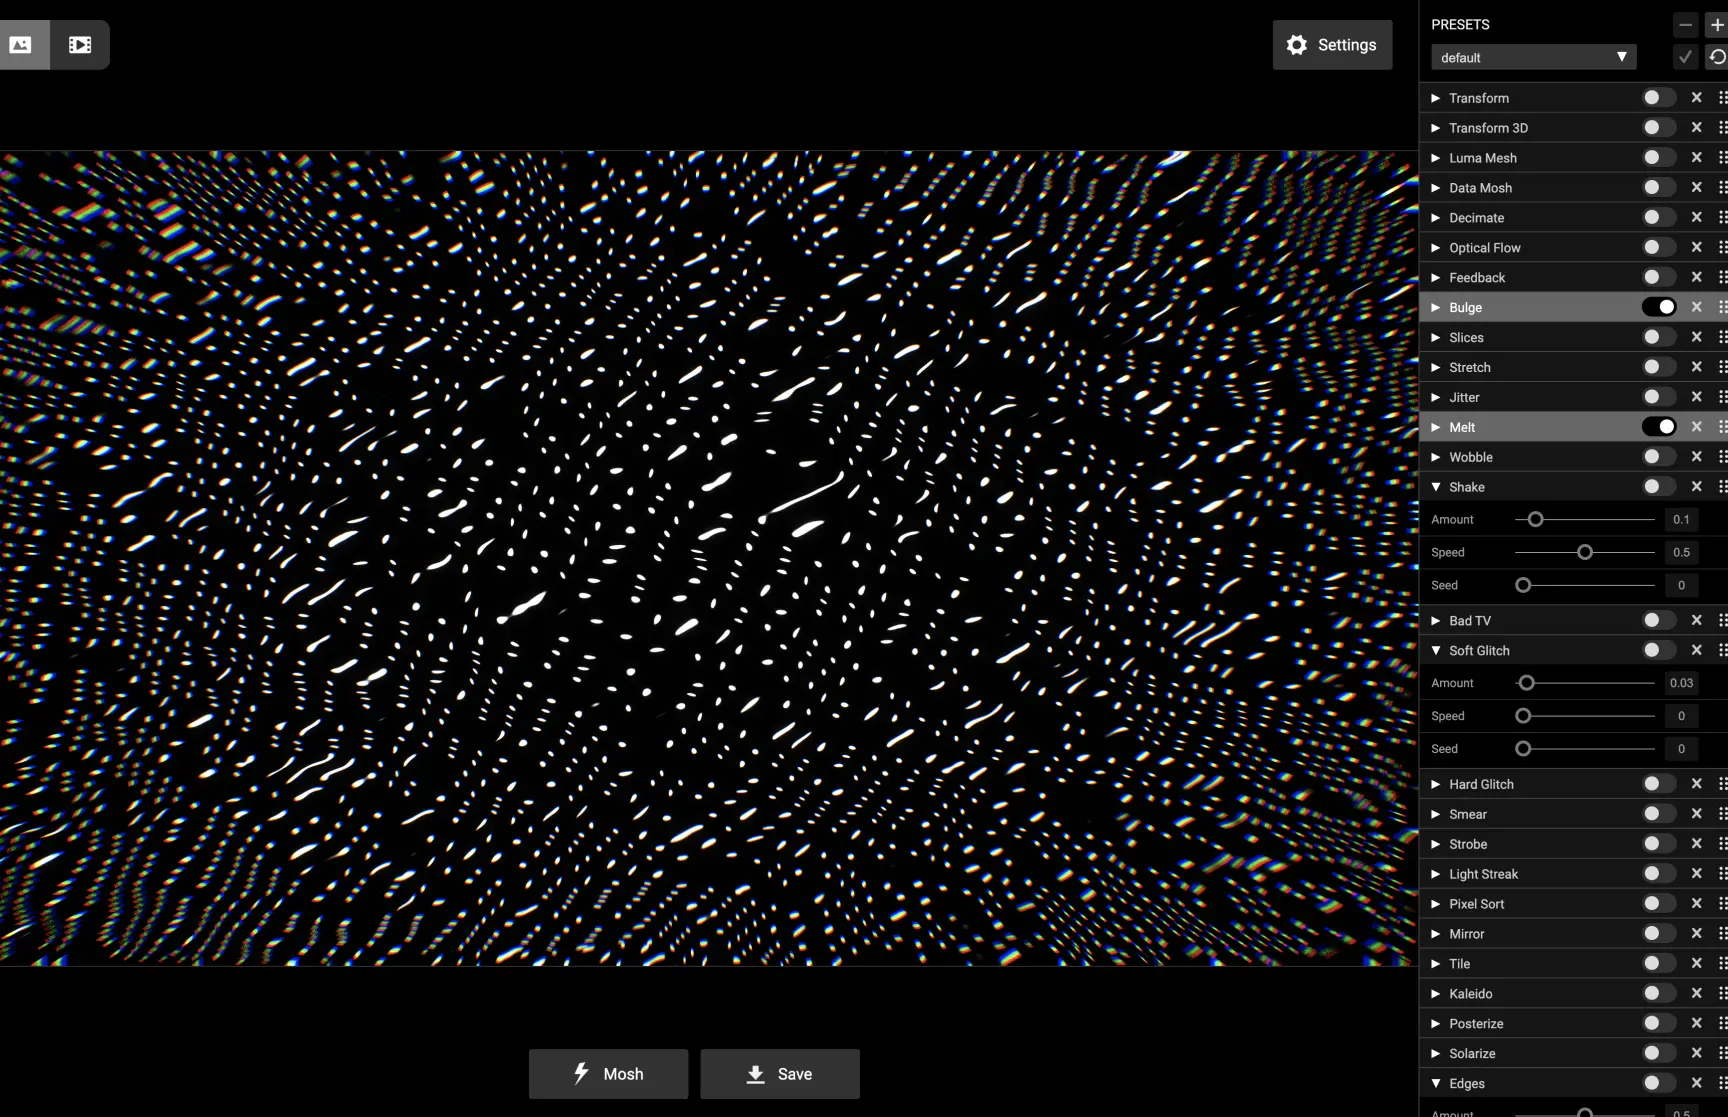1728x1117 pixels.
Task: Expand the Pixel Sort section
Action: tap(1436, 905)
